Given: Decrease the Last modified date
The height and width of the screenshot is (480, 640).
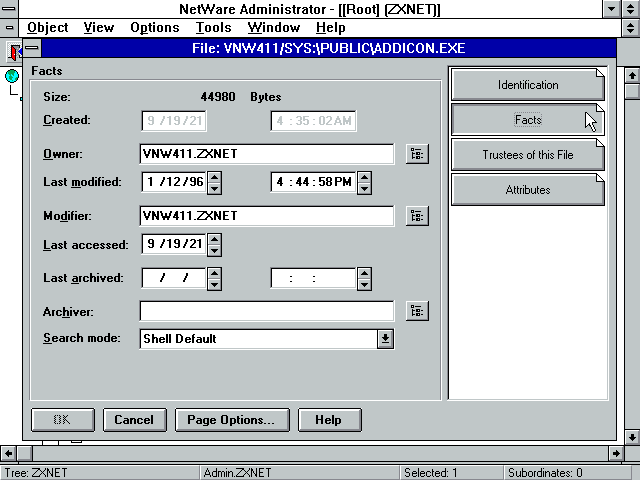Looking at the screenshot, I should pos(214,188).
